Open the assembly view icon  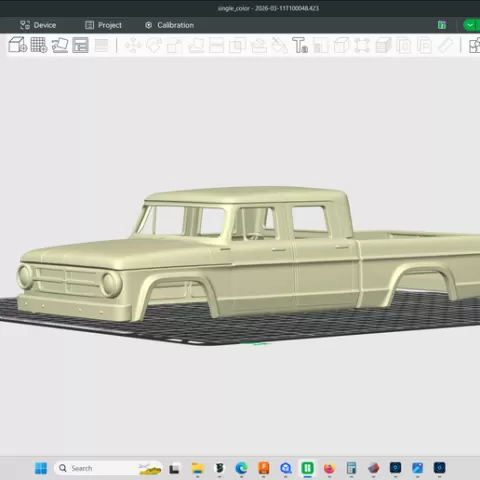coord(474,45)
